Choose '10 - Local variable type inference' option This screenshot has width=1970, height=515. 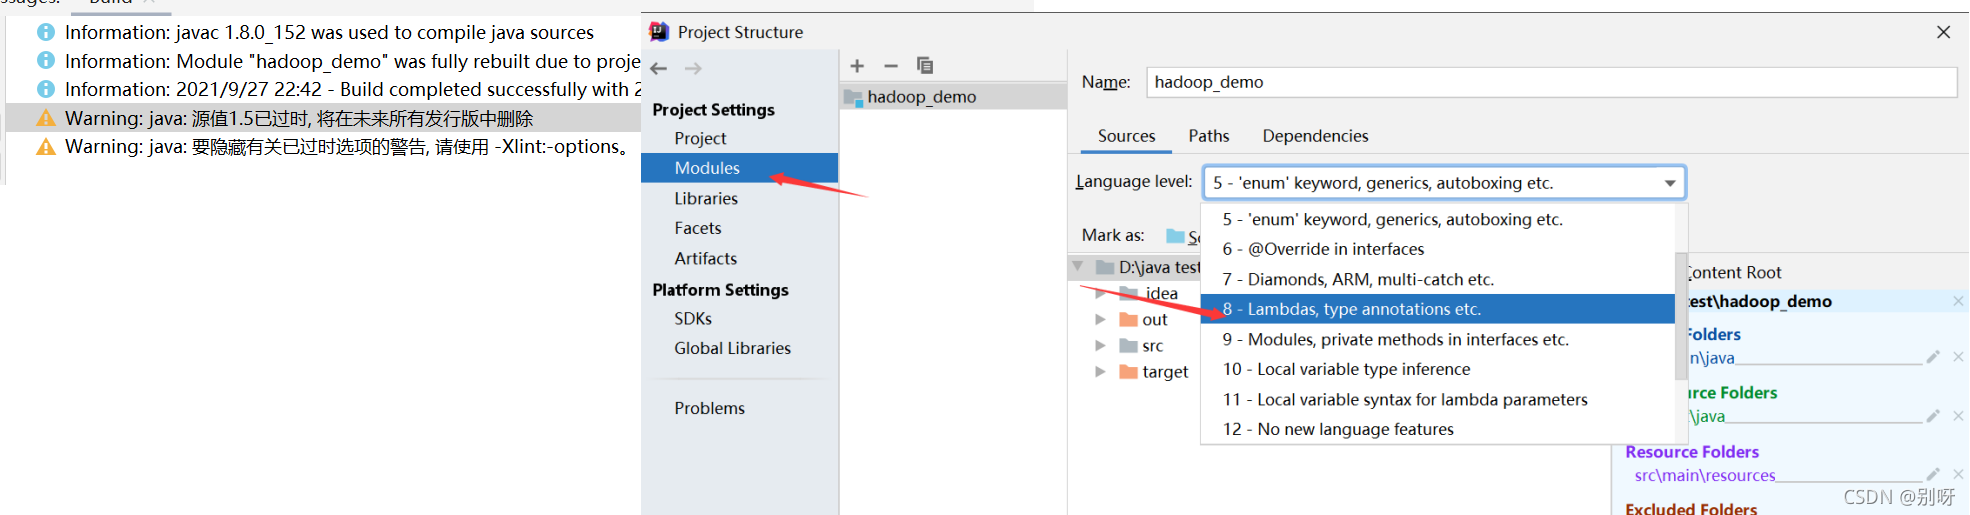(x=1438, y=369)
